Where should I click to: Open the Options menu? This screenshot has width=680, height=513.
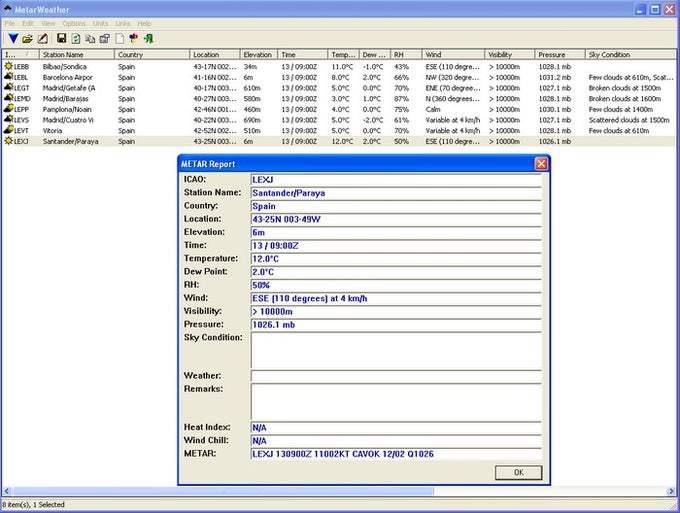coord(74,23)
